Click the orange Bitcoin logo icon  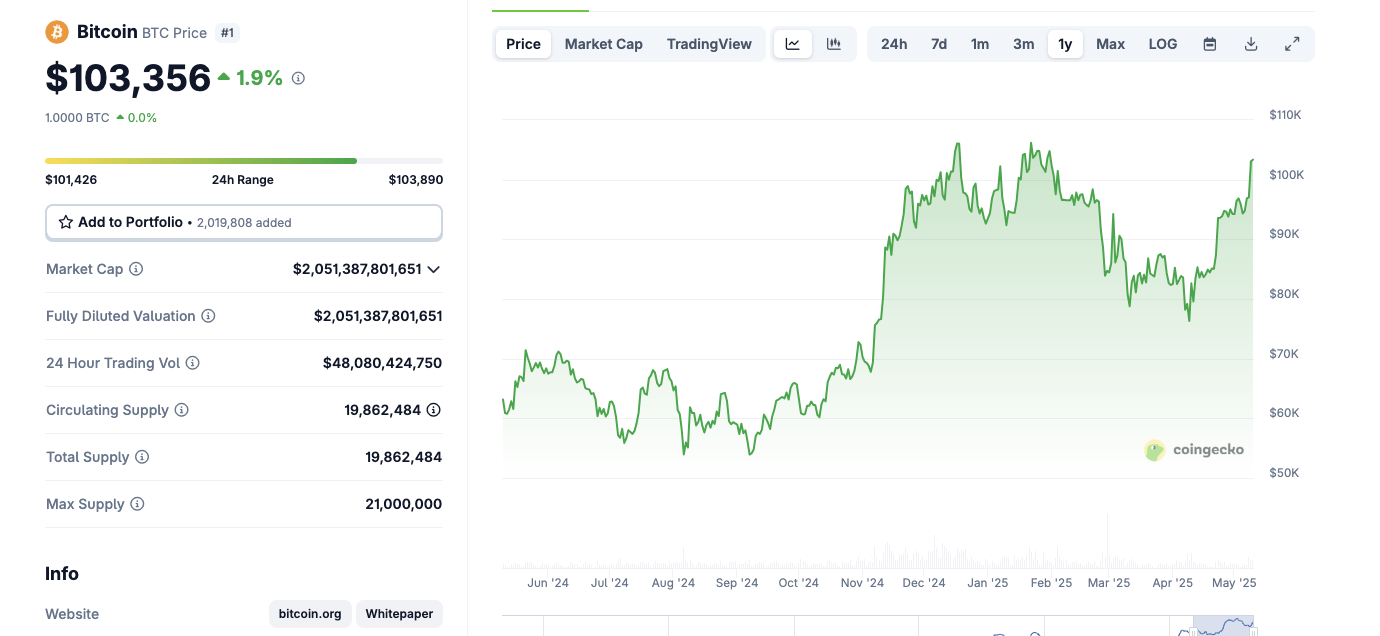(x=57, y=32)
